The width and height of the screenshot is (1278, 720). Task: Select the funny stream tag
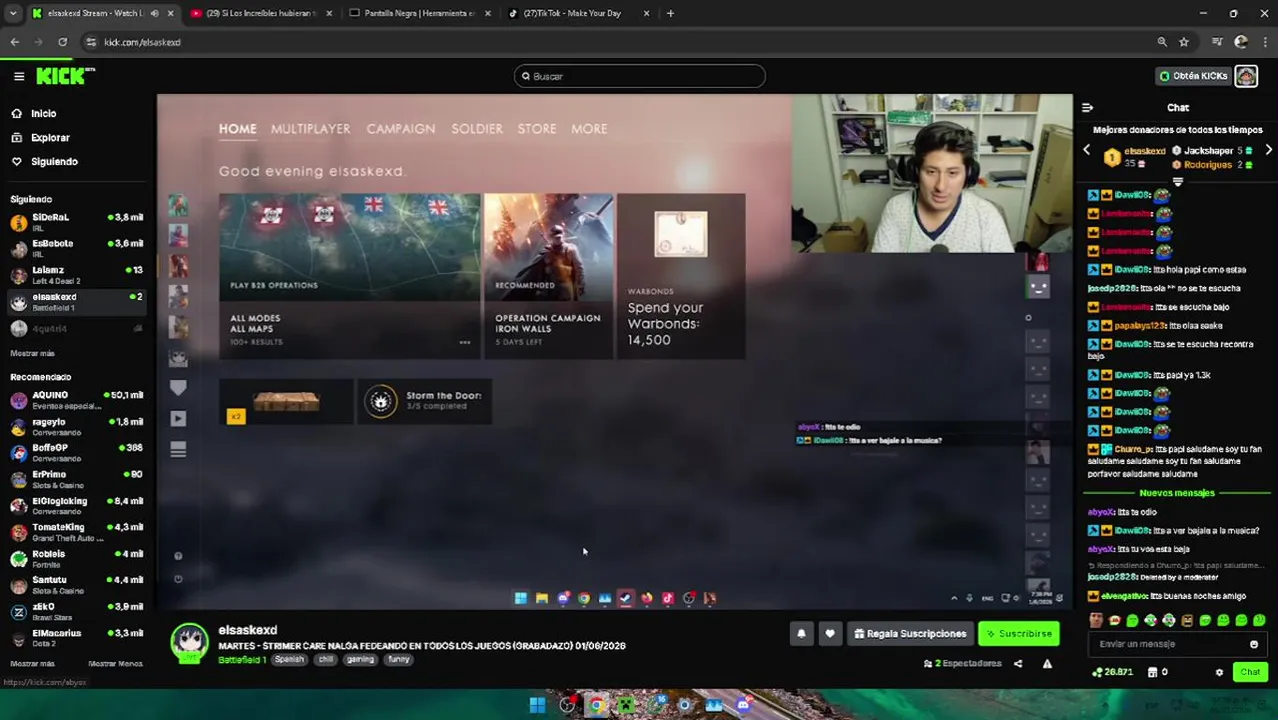pos(399,660)
